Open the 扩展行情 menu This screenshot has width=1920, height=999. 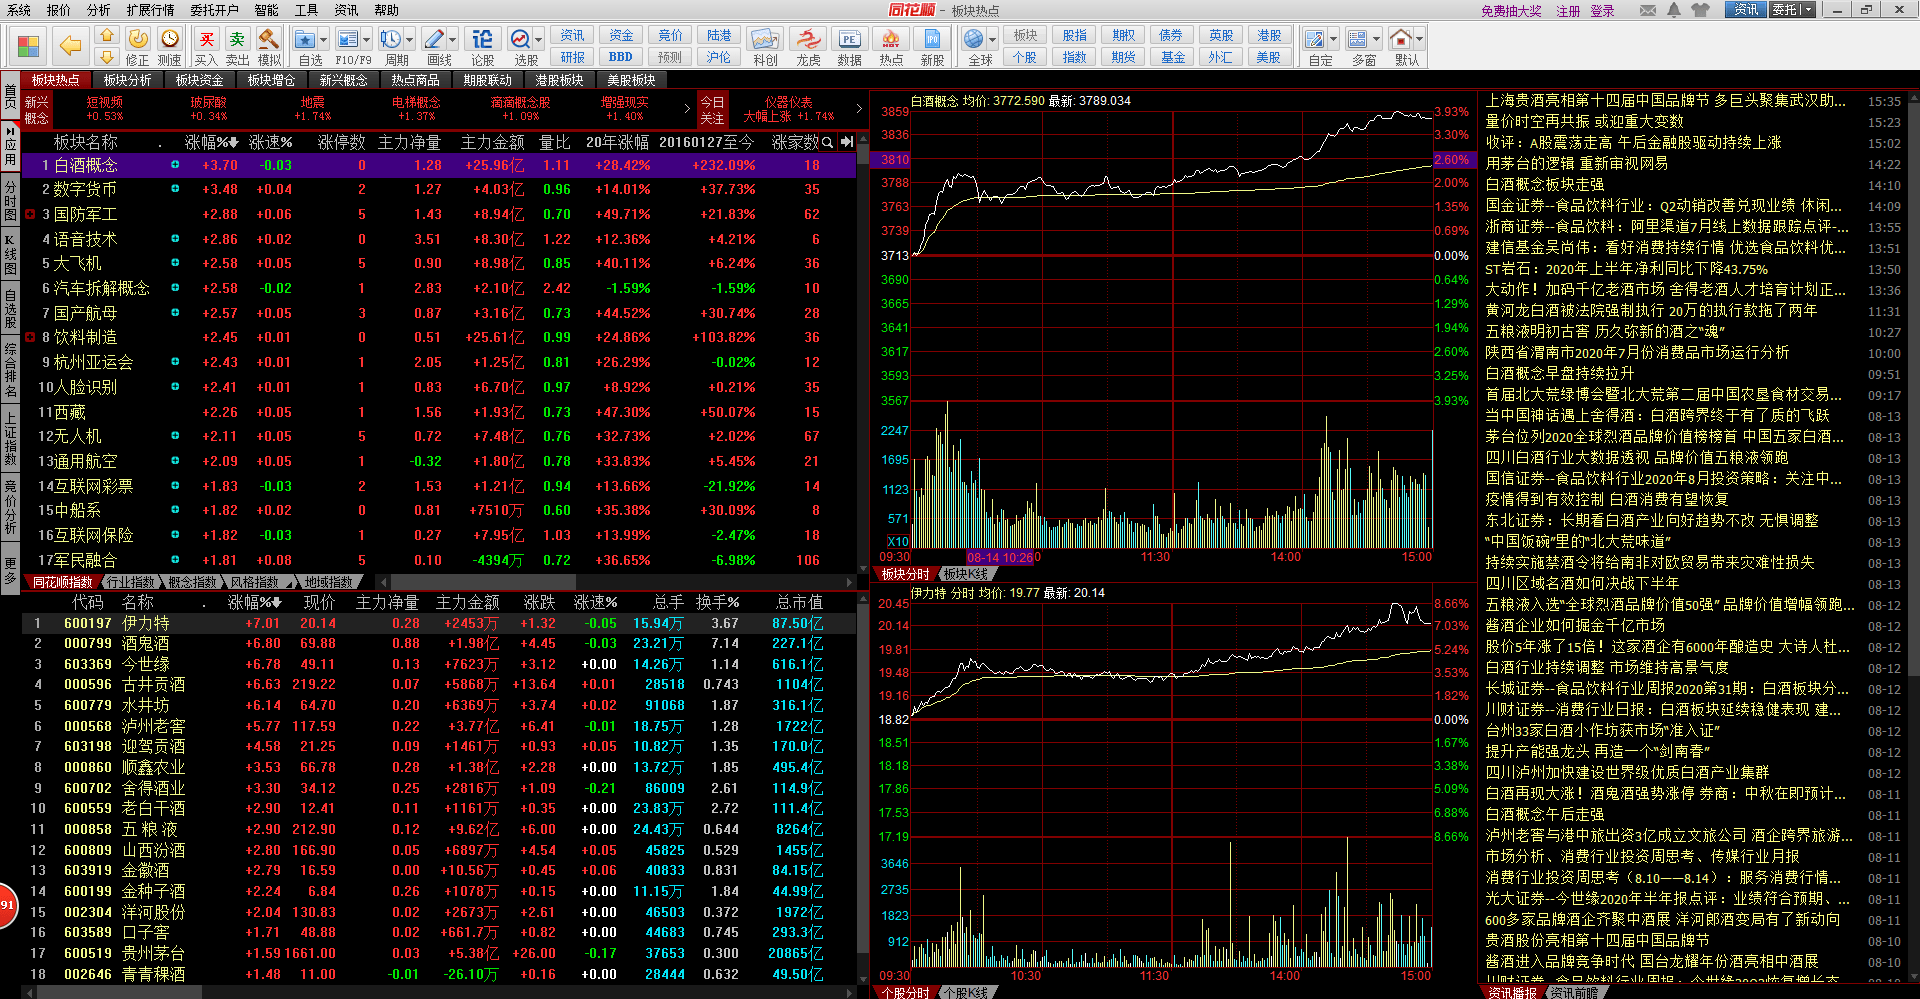151,10
